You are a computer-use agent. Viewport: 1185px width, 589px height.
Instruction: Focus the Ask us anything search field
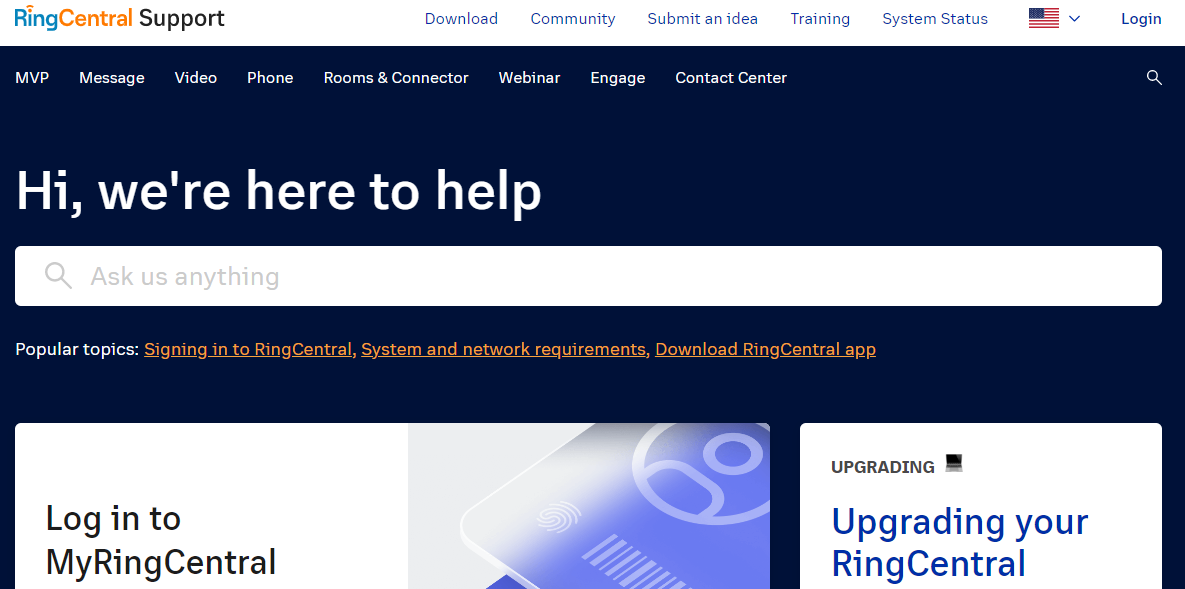pos(600,276)
